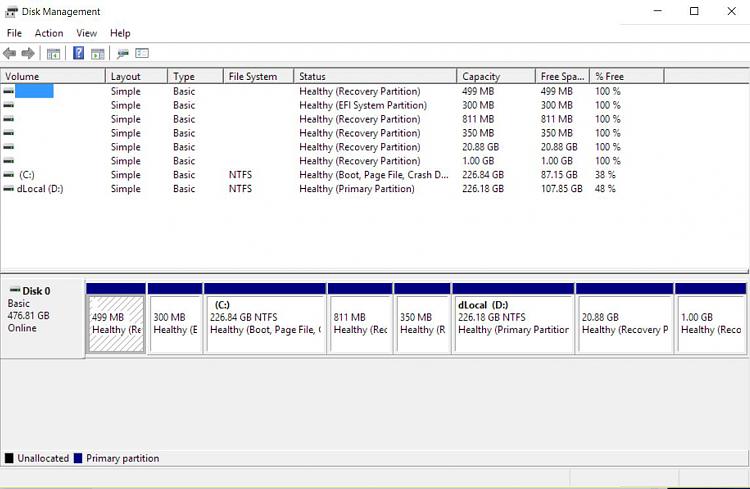This screenshot has width=750, height=489.
Task: Select the (C:) volume name in list
Action: (27, 175)
